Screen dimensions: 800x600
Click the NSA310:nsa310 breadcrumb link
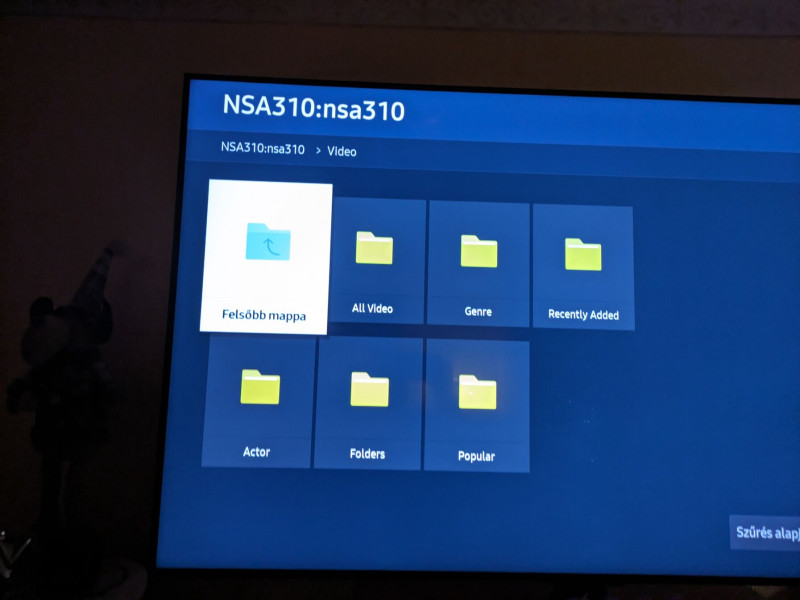click(x=263, y=148)
